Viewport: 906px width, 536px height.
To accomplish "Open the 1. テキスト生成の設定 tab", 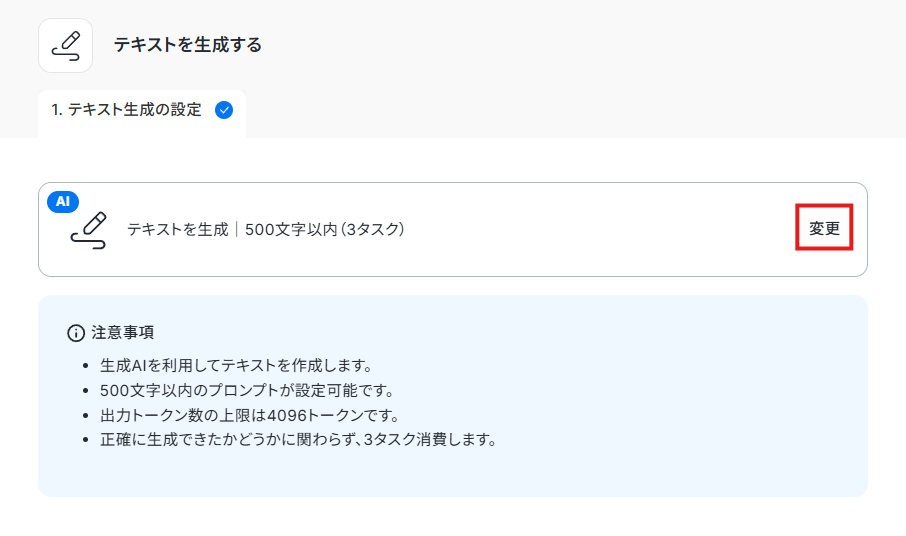I will click(x=142, y=113).
